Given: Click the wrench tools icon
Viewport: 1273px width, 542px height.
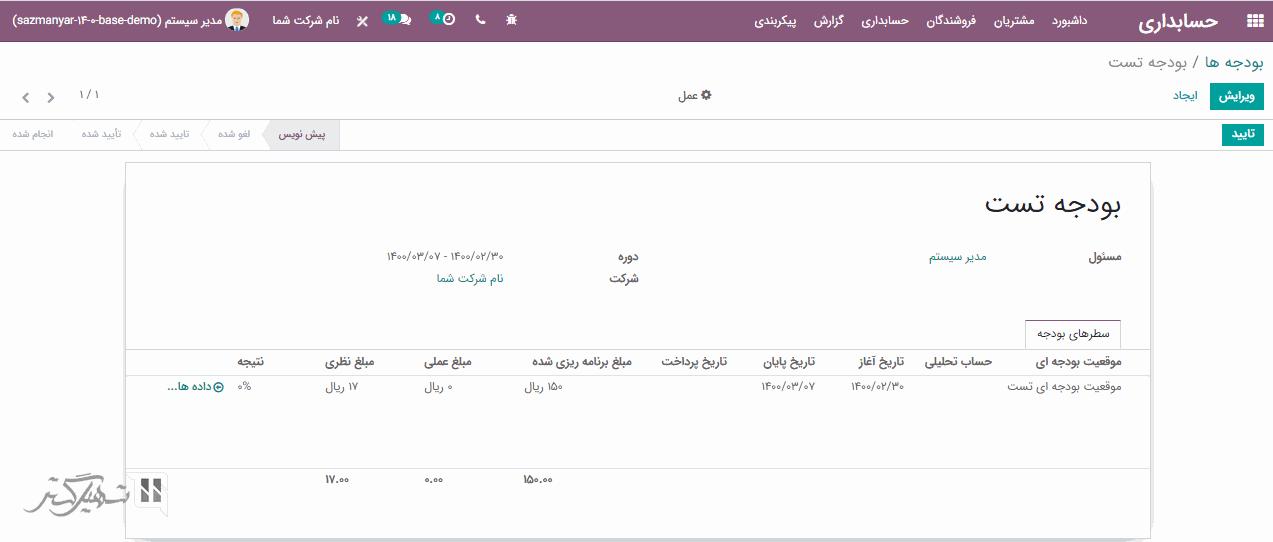Looking at the screenshot, I should click(x=362, y=21).
